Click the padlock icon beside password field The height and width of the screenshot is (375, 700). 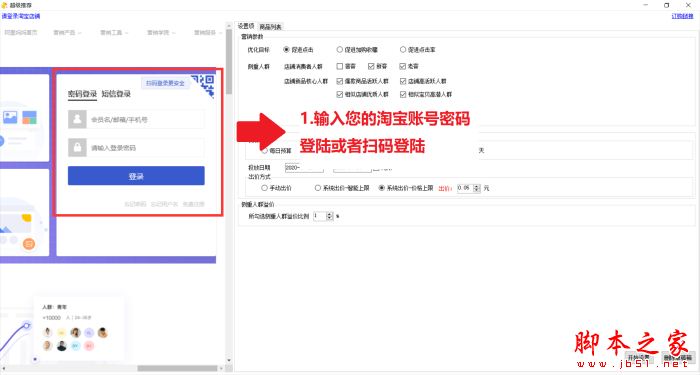tap(77, 147)
